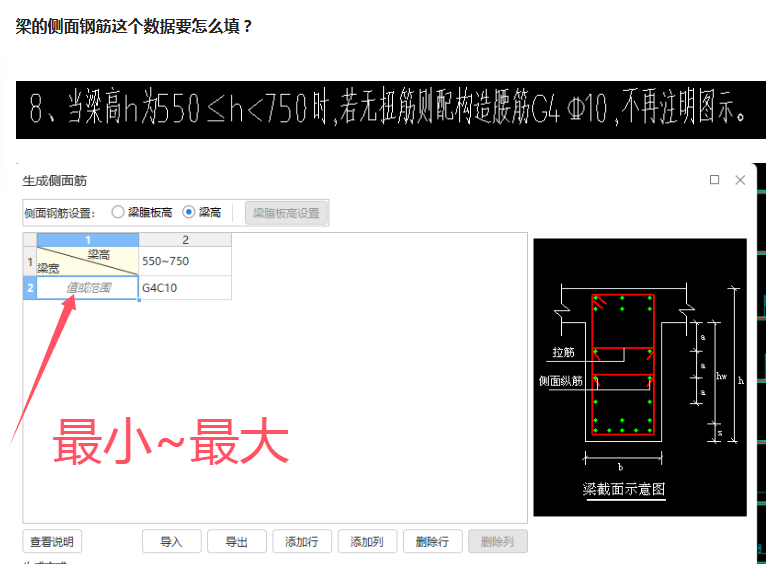Click the 梁截面示意图 beam section diagram
The width and height of the screenshot is (779, 564).
point(640,377)
